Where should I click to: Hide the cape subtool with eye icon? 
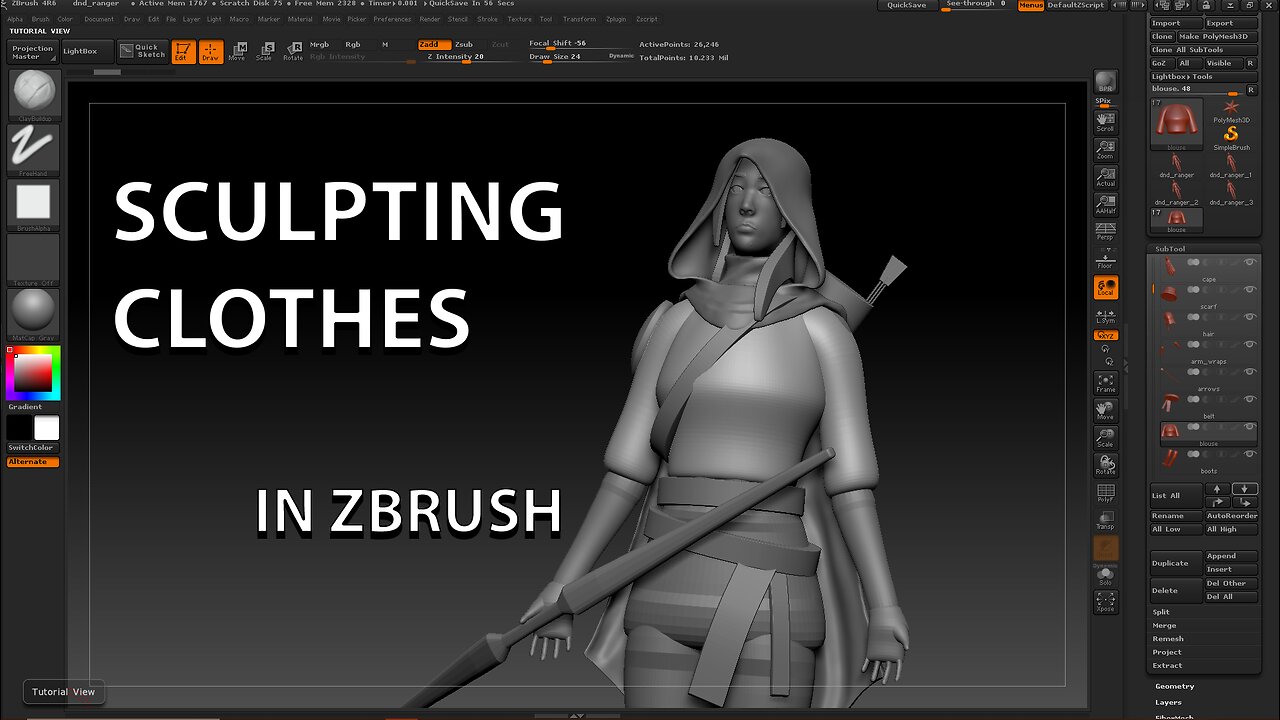coord(1249,262)
